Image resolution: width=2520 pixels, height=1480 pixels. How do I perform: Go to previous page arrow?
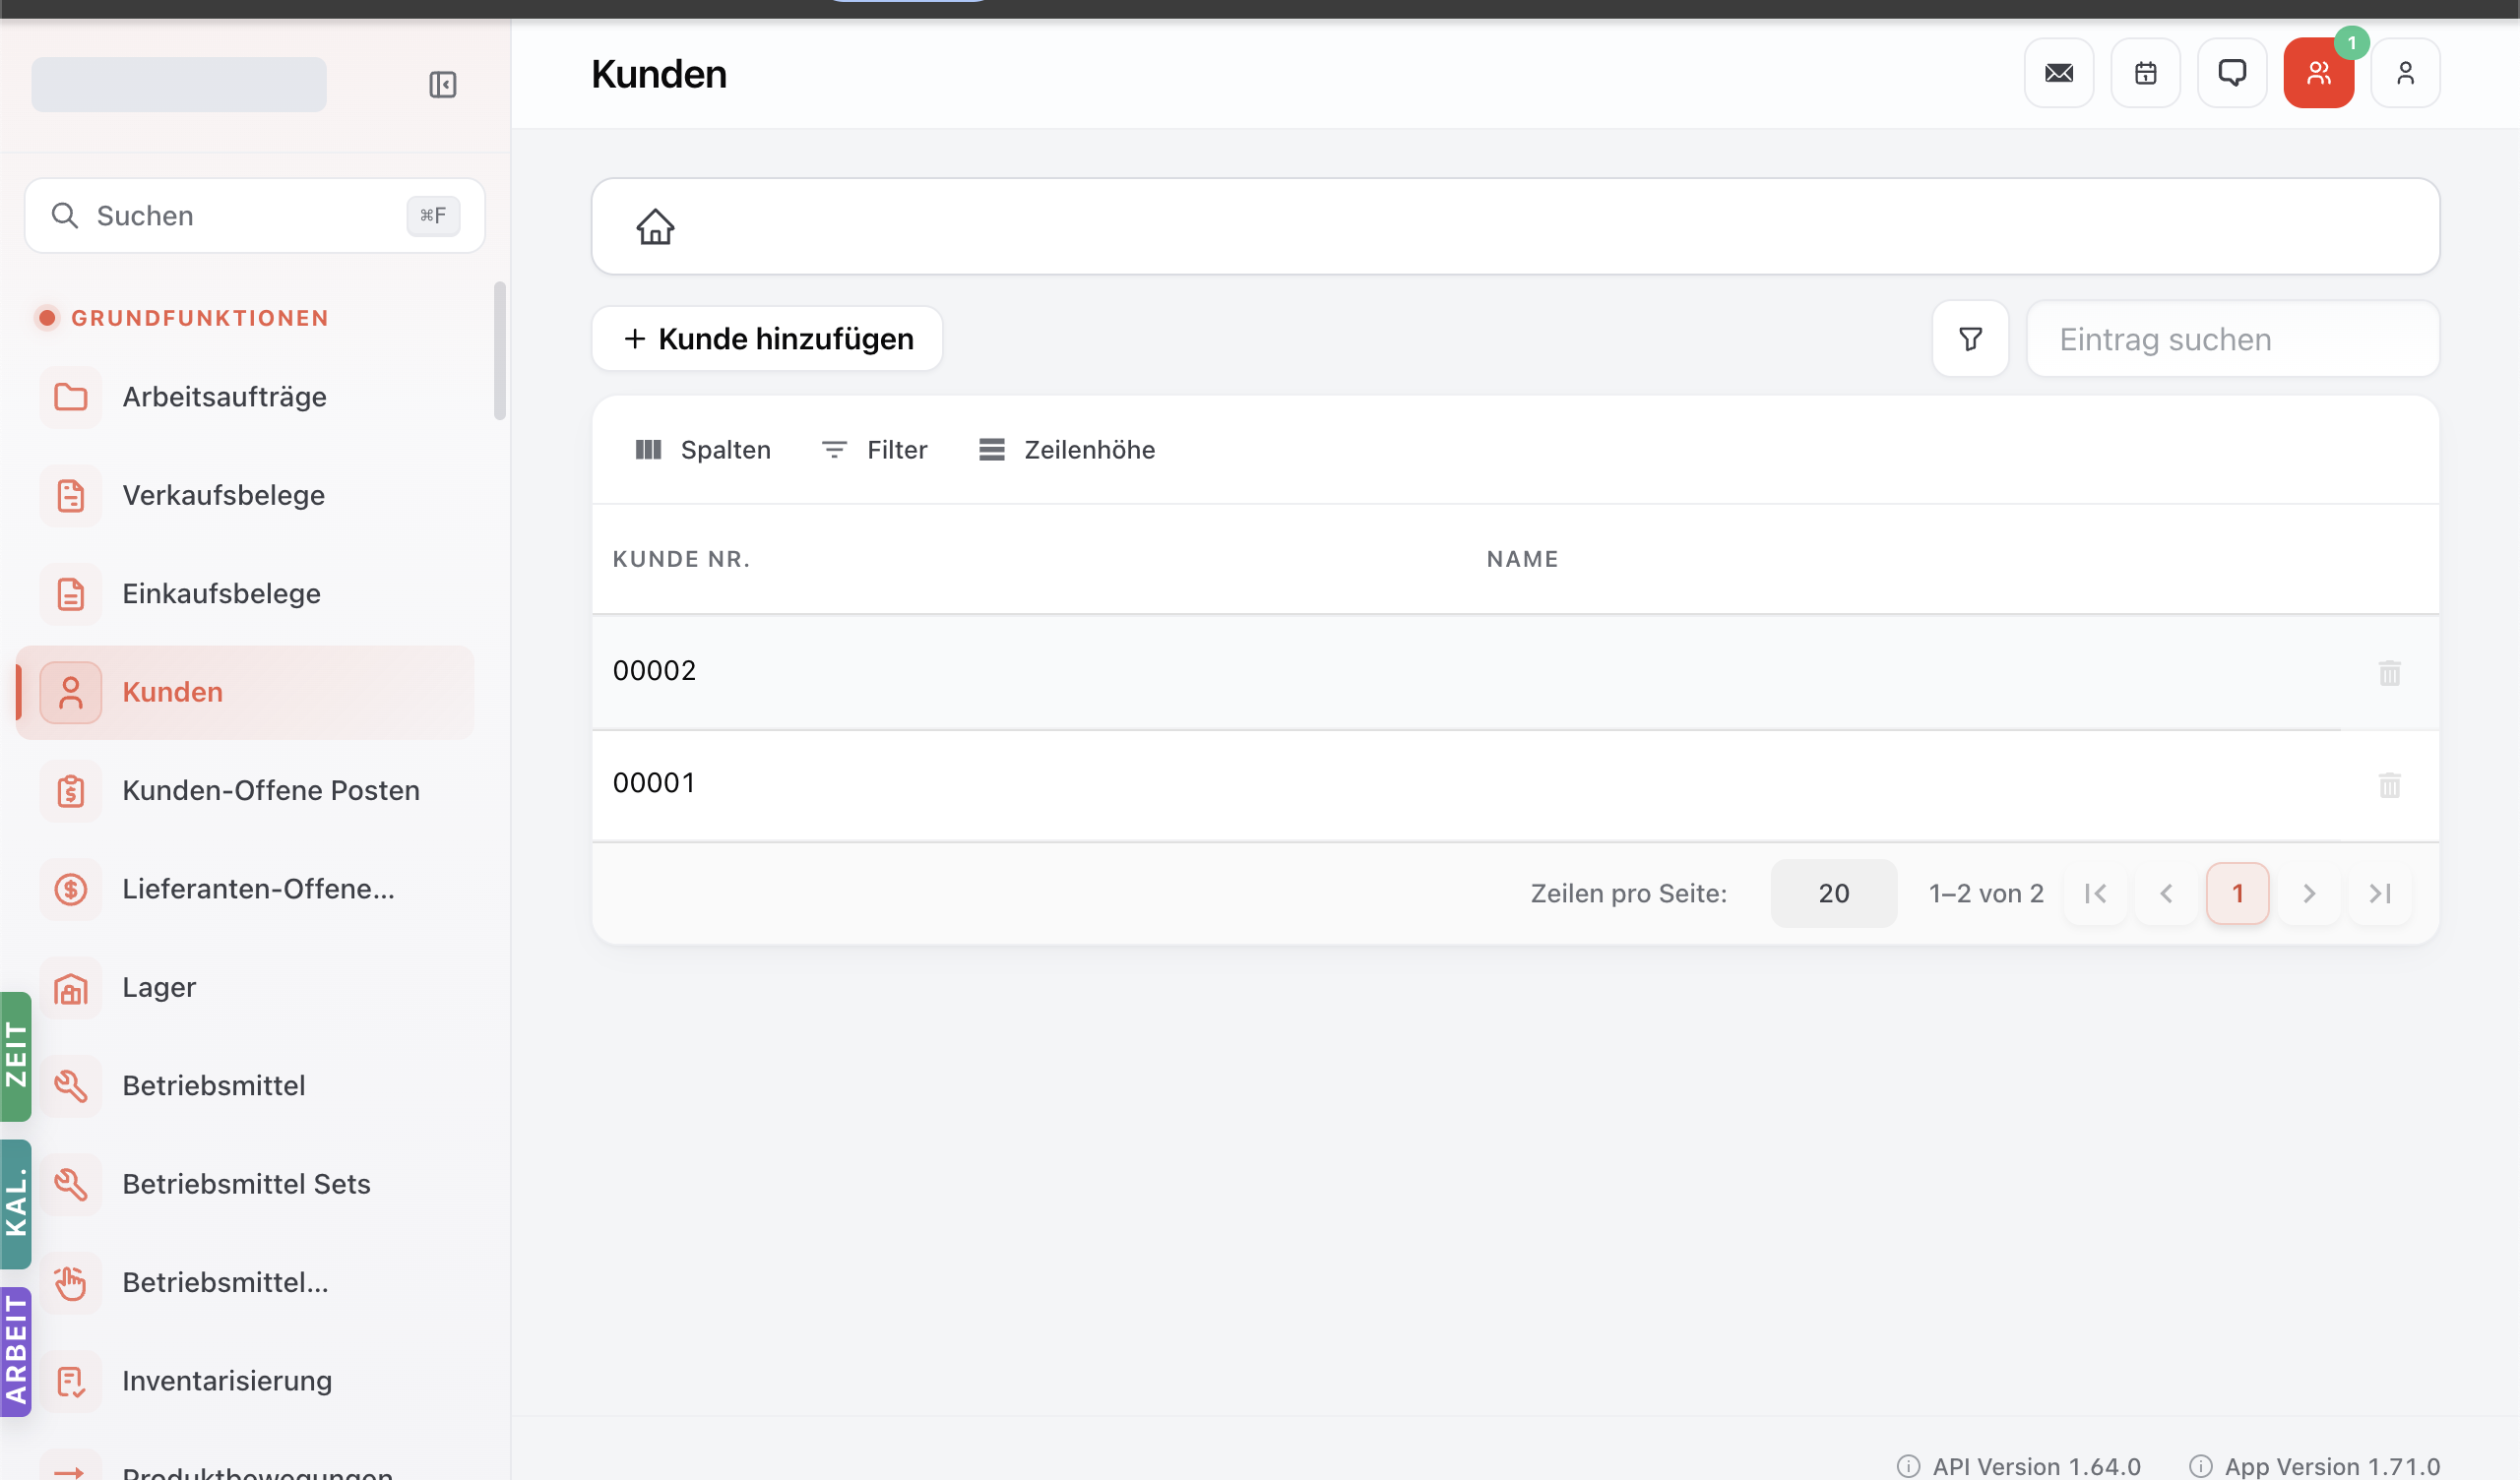tap(2166, 893)
